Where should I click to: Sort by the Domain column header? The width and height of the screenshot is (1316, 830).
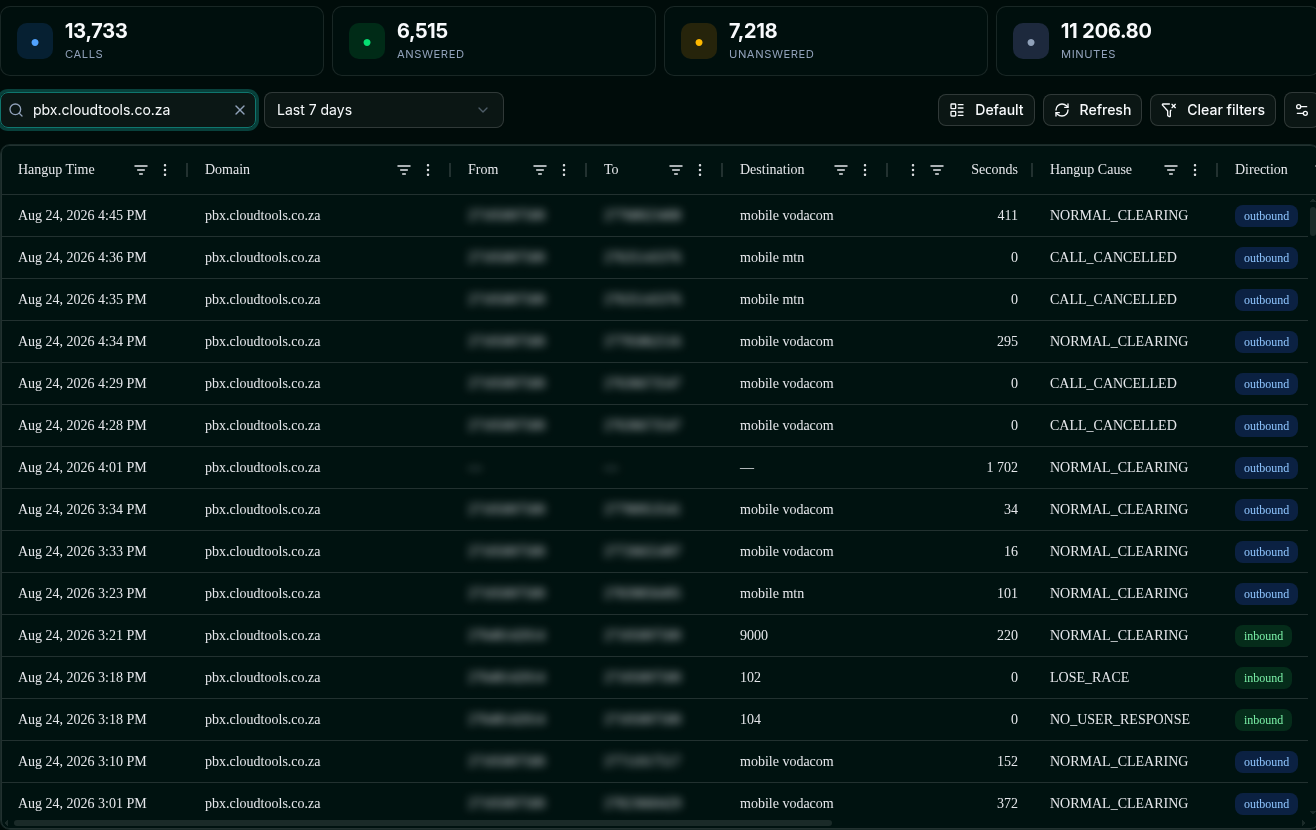(227, 170)
